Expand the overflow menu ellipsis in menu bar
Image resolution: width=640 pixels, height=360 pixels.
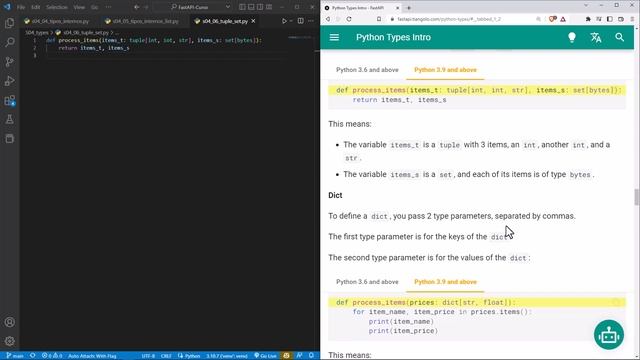(x=108, y=7)
